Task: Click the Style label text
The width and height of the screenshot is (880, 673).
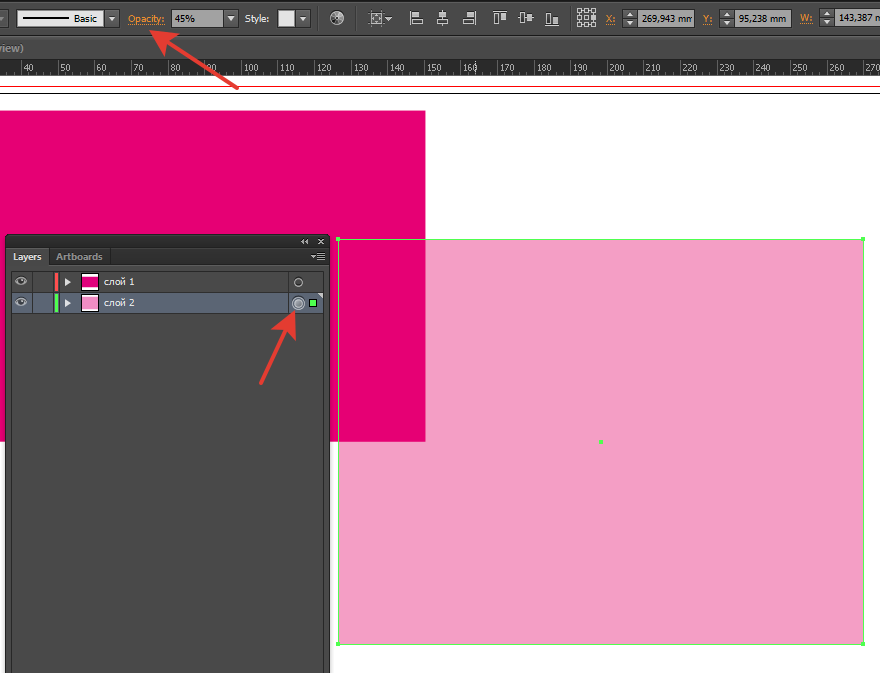Action: click(x=257, y=19)
